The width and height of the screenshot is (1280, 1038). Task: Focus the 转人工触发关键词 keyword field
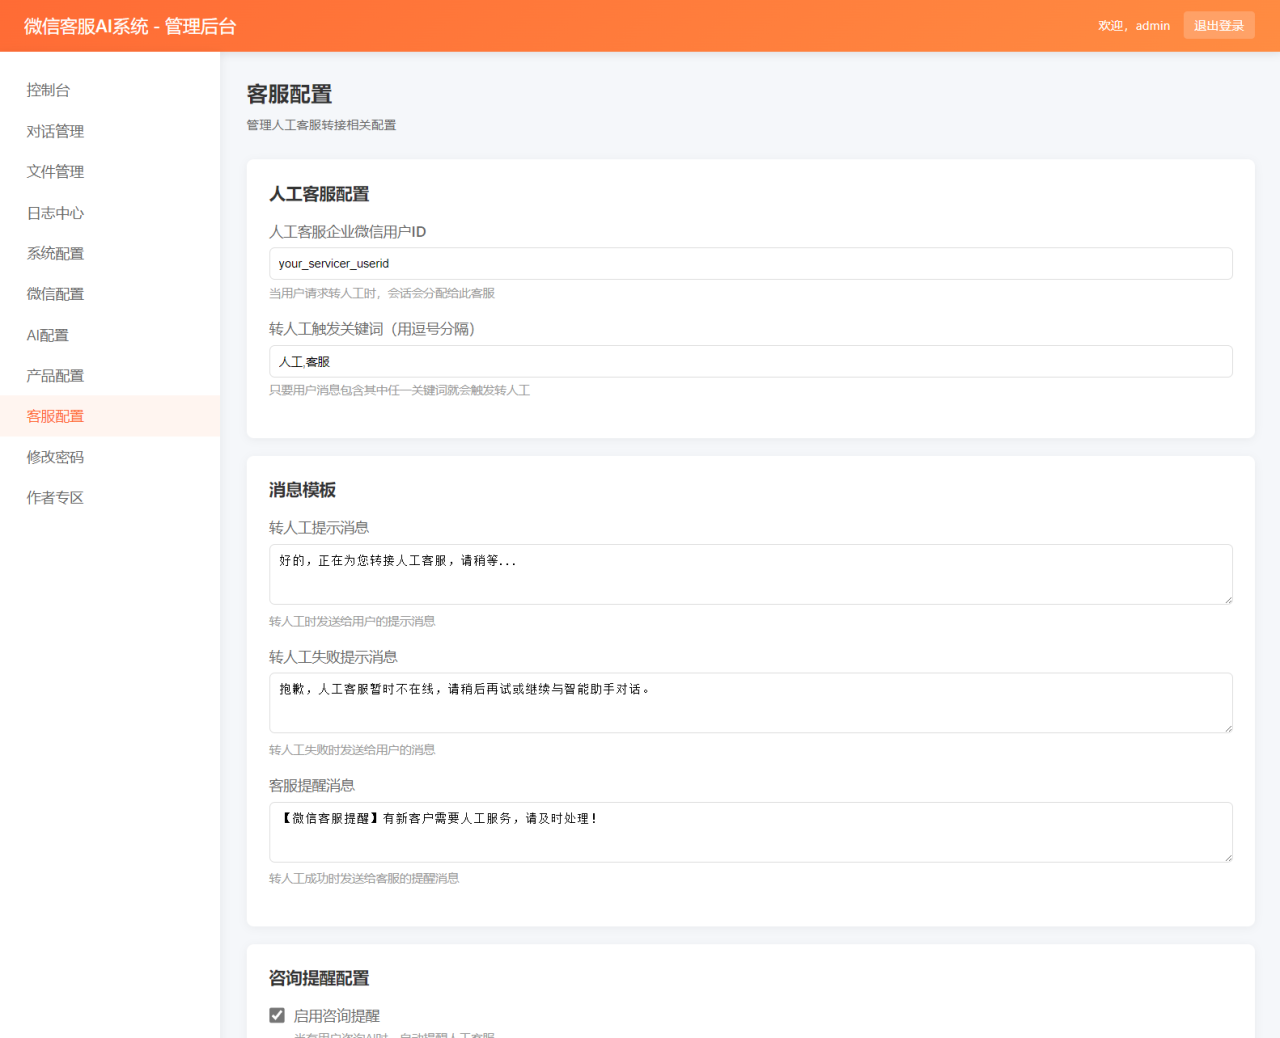pyautogui.click(x=750, y=361)
